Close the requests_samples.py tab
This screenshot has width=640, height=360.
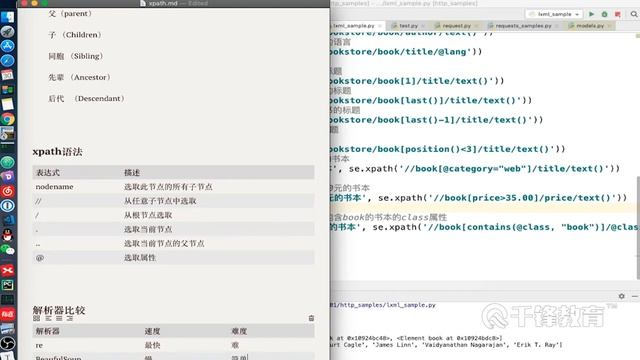(557, 26)
